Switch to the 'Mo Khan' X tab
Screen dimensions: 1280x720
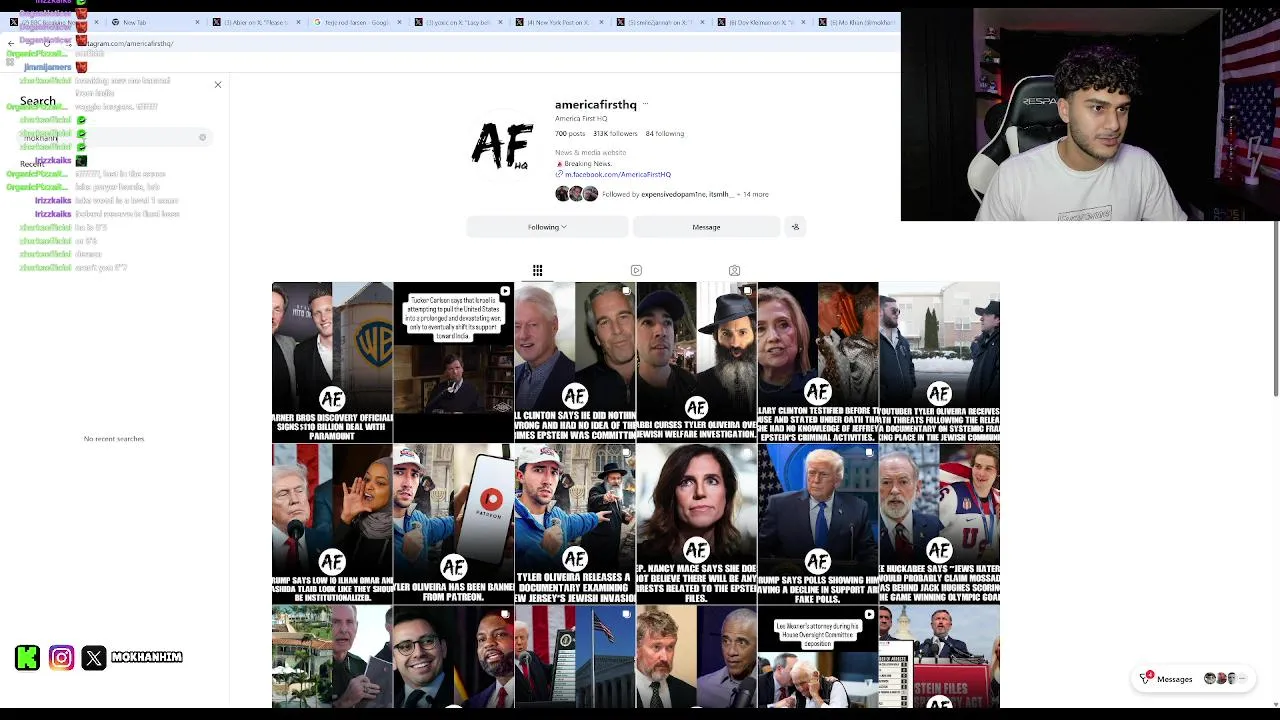coord(855,22)
